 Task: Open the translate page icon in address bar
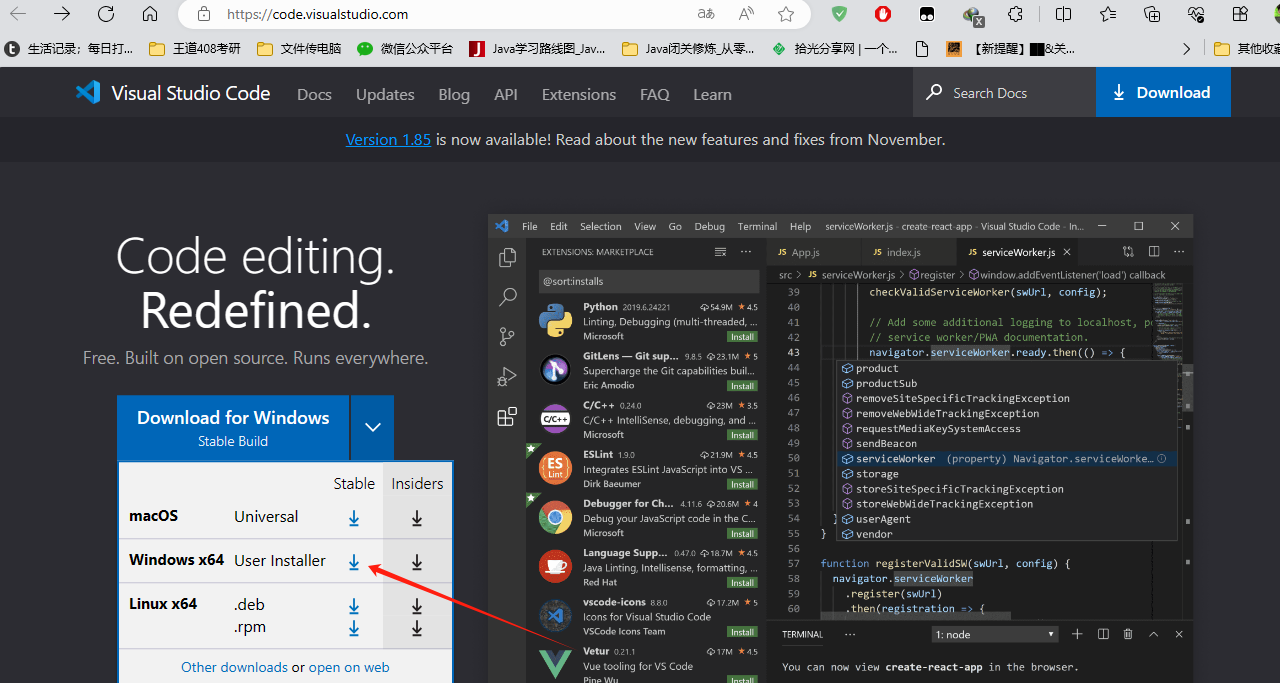pos(706,14)
